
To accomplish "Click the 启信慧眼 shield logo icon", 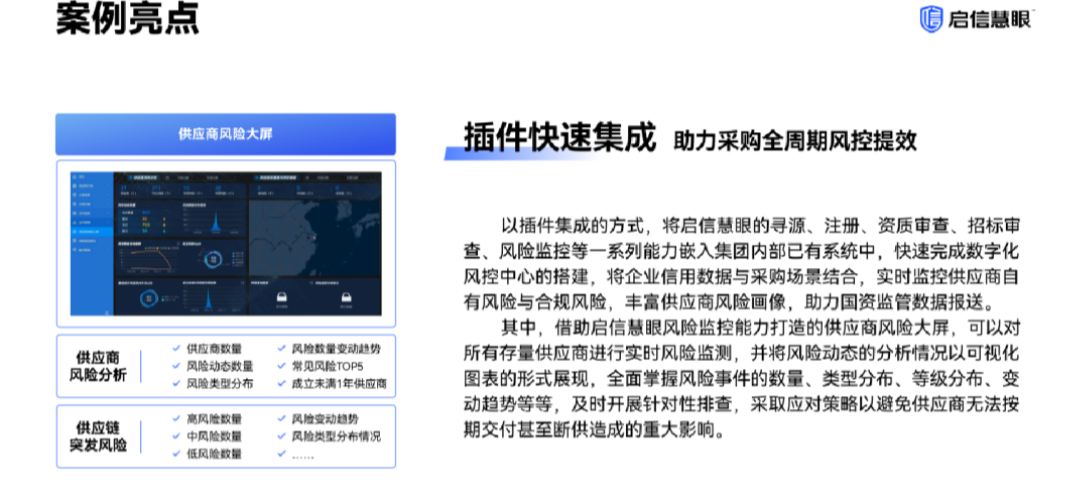I will point(931,19).
